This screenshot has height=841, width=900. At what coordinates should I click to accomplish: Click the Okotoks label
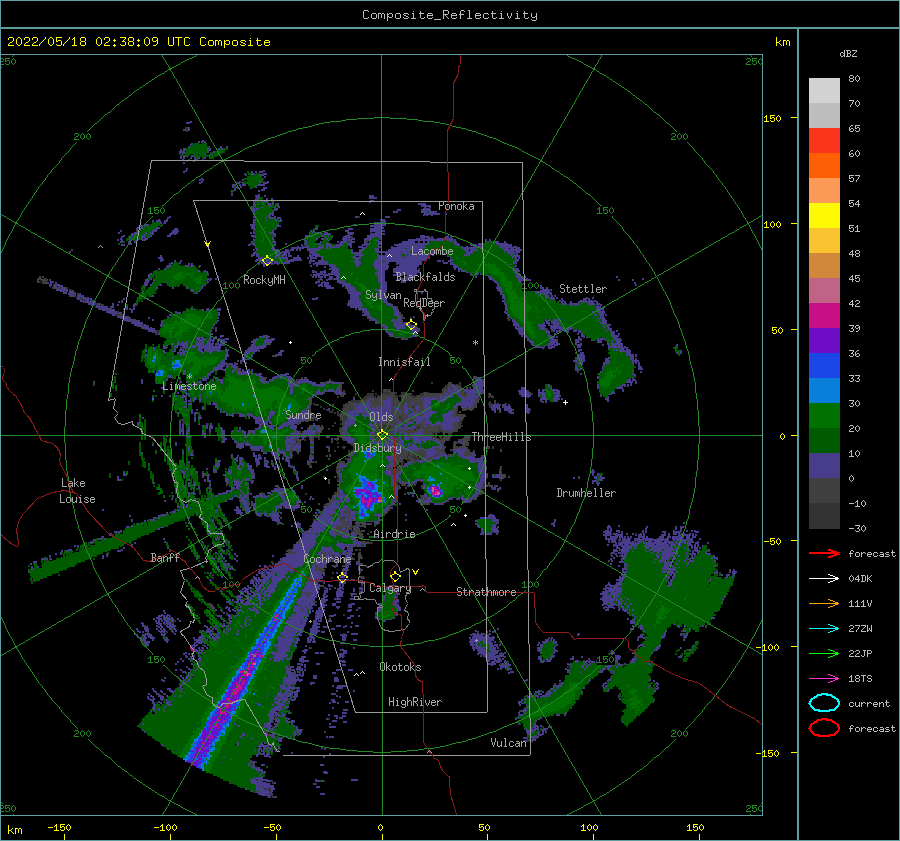tap(400, 667)
